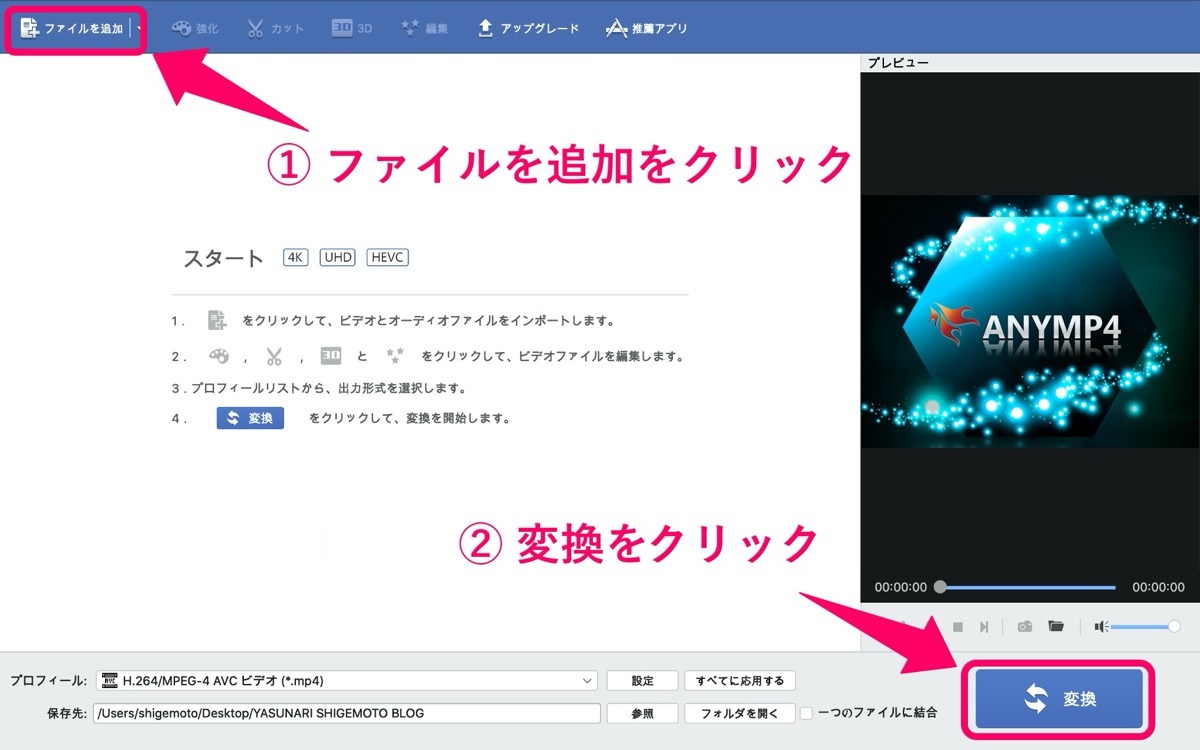Select the 強化 (Enhance) palette tool
The image size is (1200, 750).
pos(194,28)
